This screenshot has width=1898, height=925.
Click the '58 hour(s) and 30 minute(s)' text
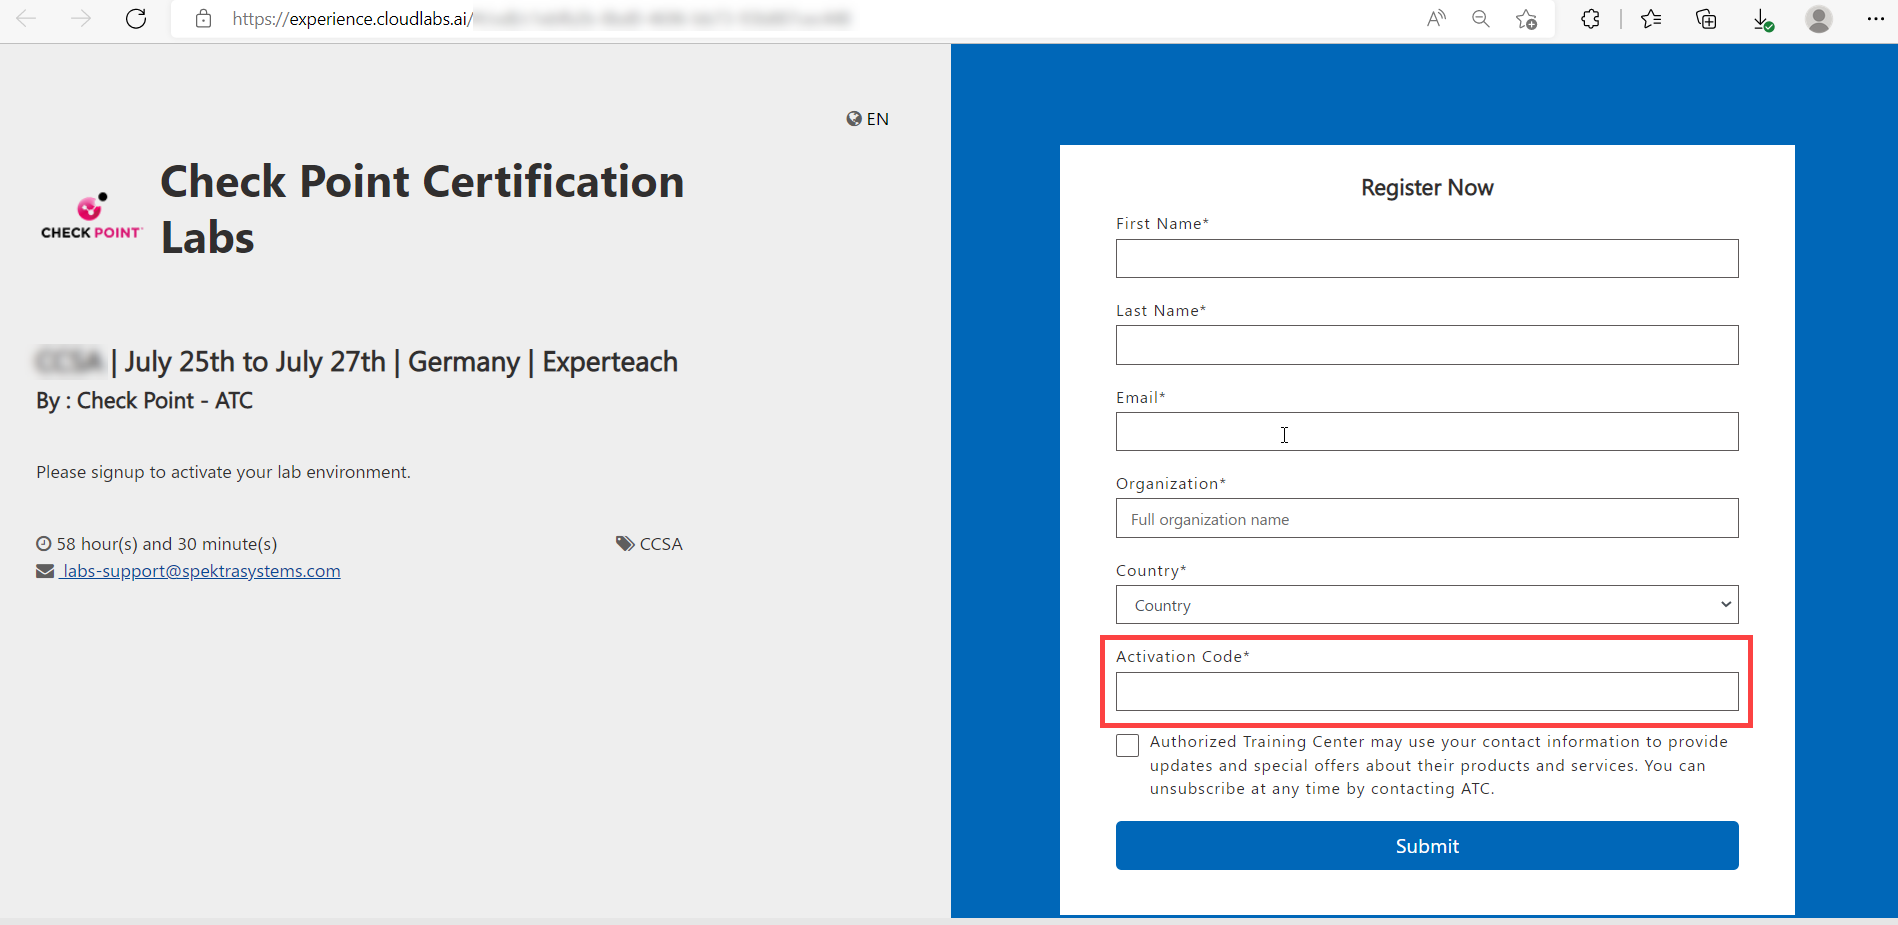167,544
